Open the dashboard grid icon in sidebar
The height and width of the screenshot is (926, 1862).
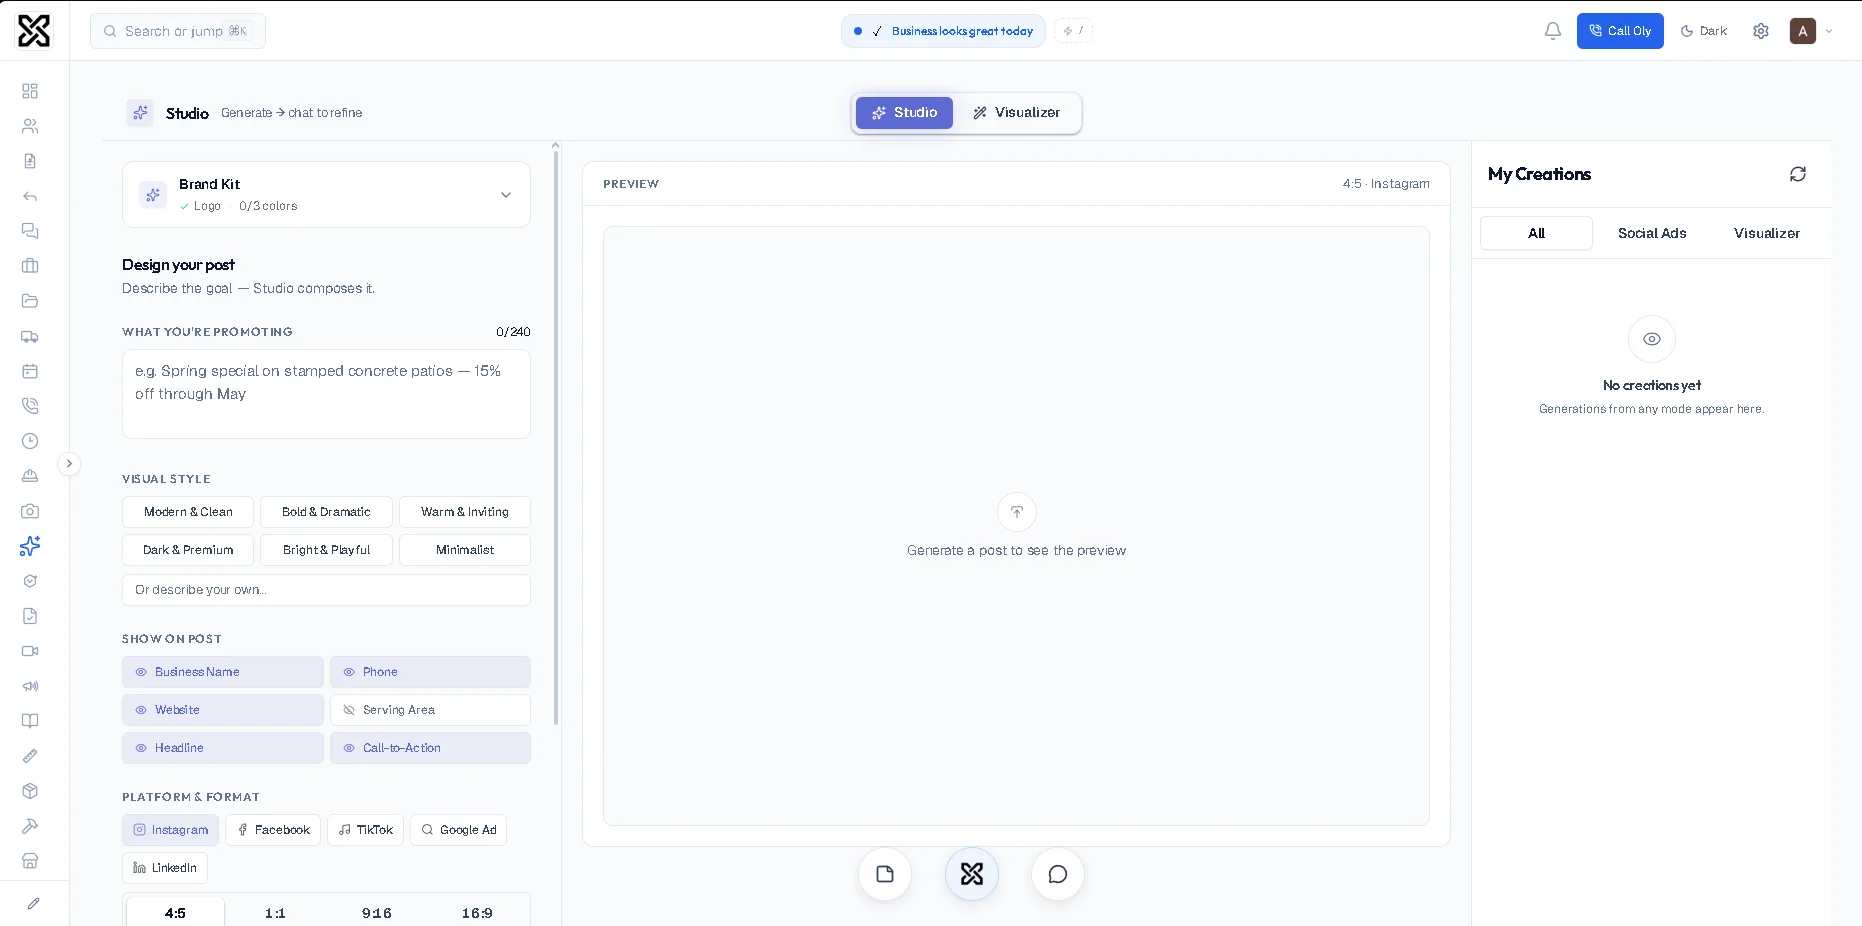coord(30,91)
